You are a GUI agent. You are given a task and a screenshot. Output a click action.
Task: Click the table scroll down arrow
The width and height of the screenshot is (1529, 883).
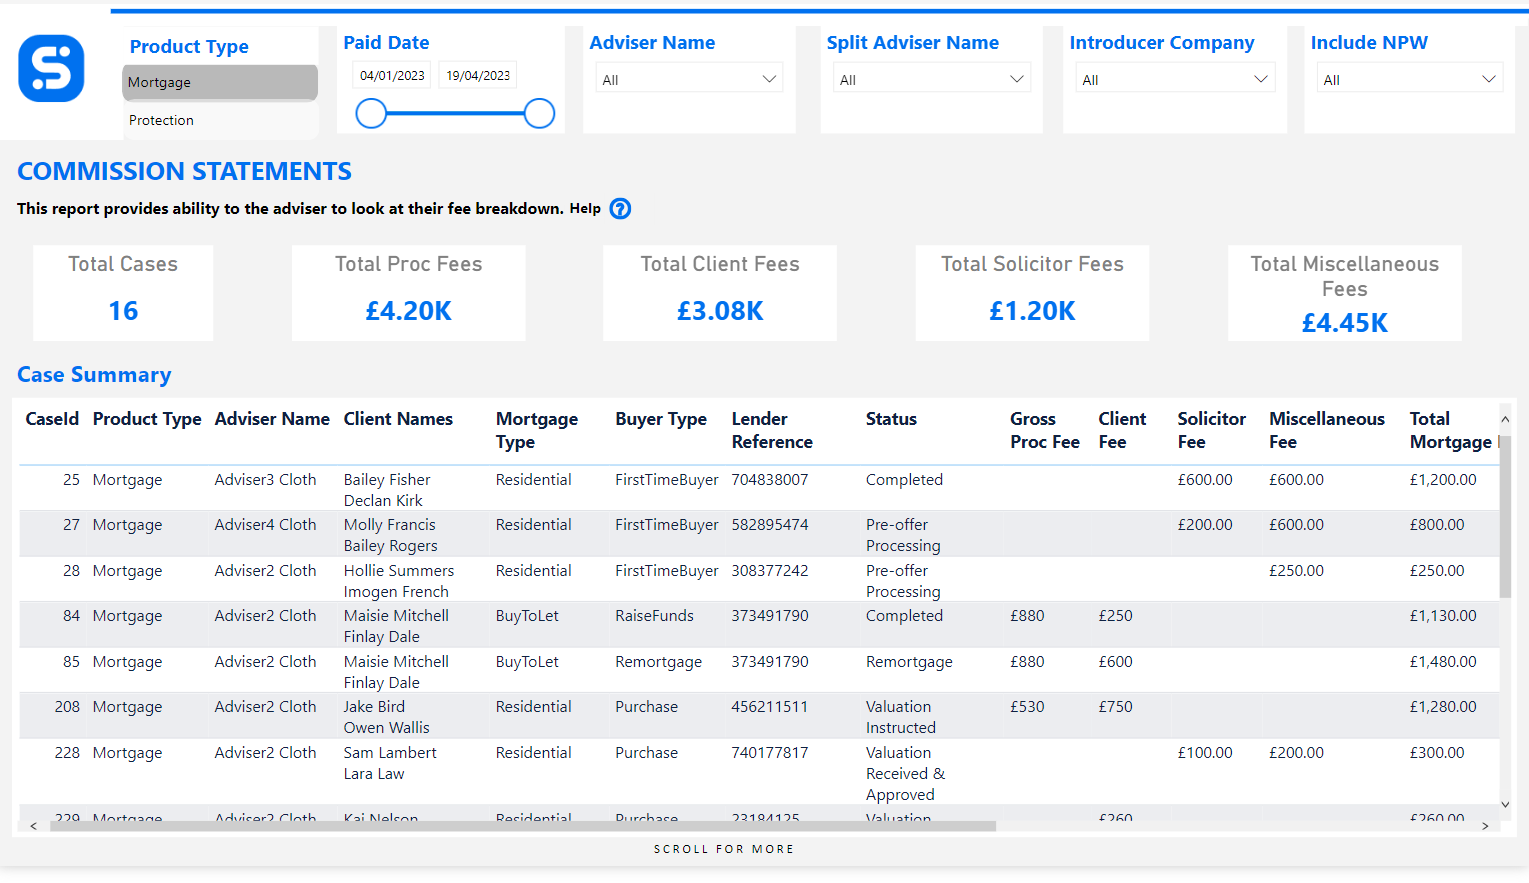[1505, 804]
